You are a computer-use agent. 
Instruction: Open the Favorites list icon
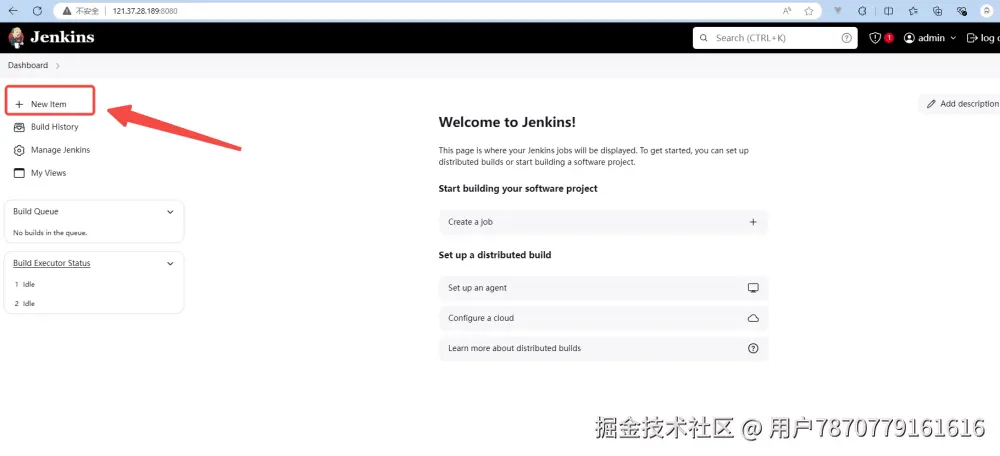[913, 11]
